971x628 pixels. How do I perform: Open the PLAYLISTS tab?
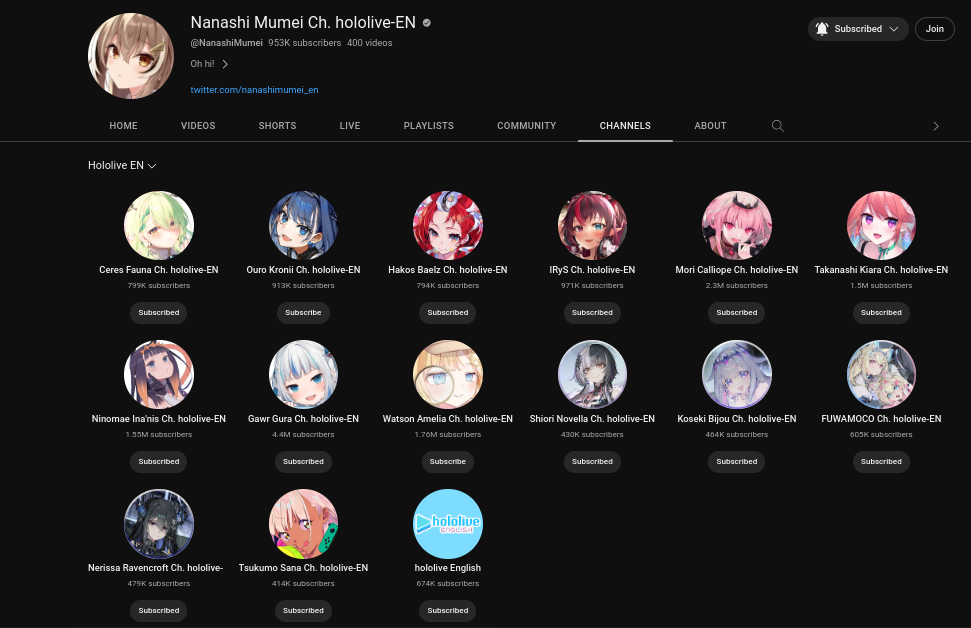(x=429, y=126)
